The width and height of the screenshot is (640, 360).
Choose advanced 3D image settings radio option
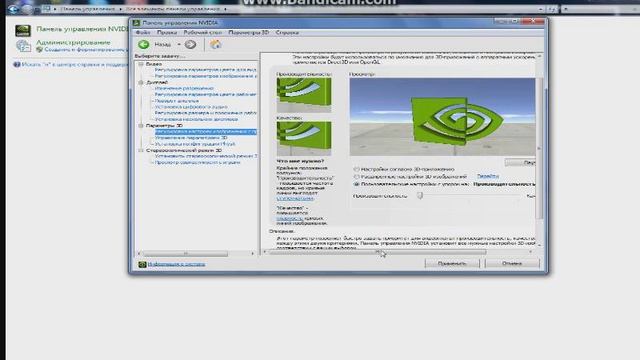[357, 177]
